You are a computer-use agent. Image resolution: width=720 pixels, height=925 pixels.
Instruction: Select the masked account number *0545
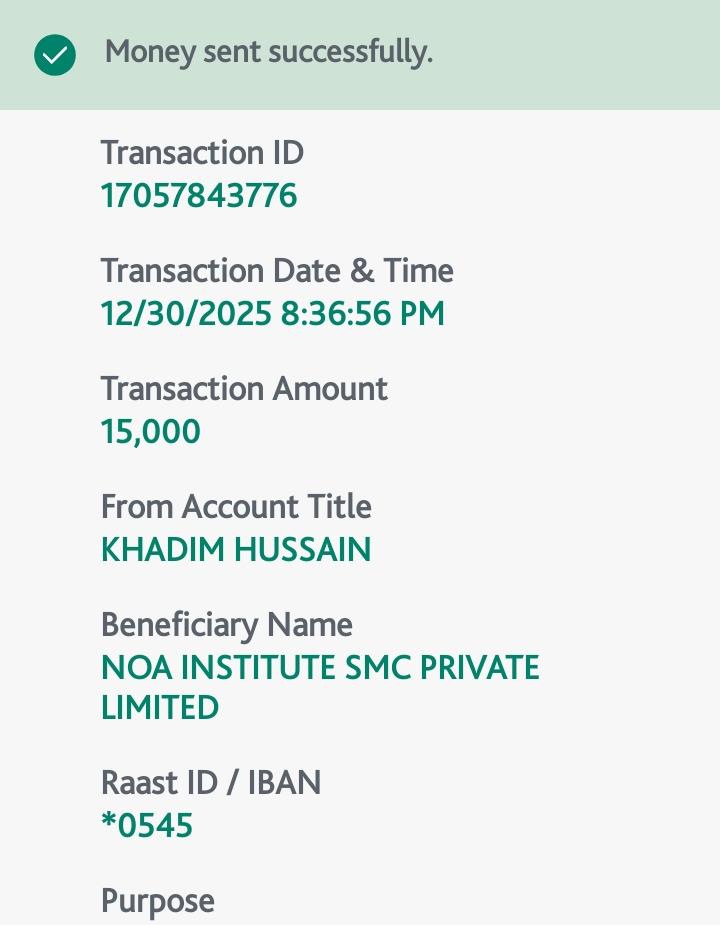(x=147, y=826)
